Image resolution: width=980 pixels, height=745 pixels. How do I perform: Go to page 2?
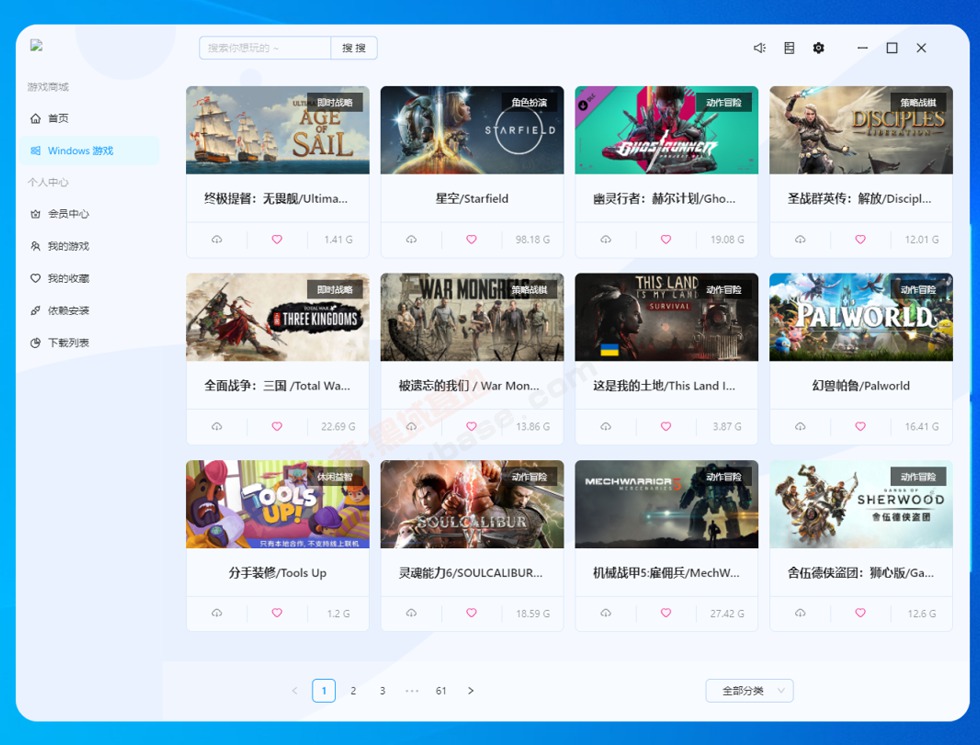click(353, 691)
